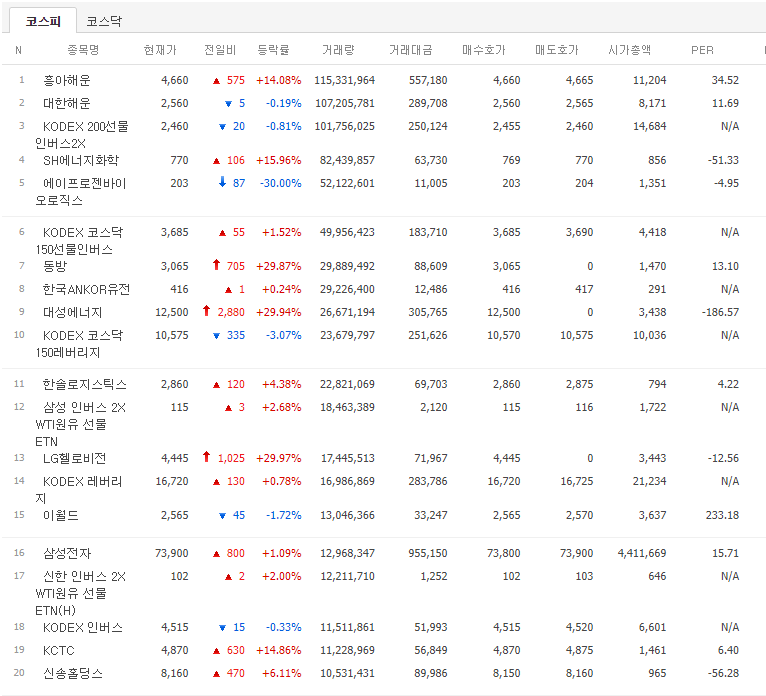Click the red up arrow in SH에너지화학 row
Screen dimensions: 766x696
216,161
